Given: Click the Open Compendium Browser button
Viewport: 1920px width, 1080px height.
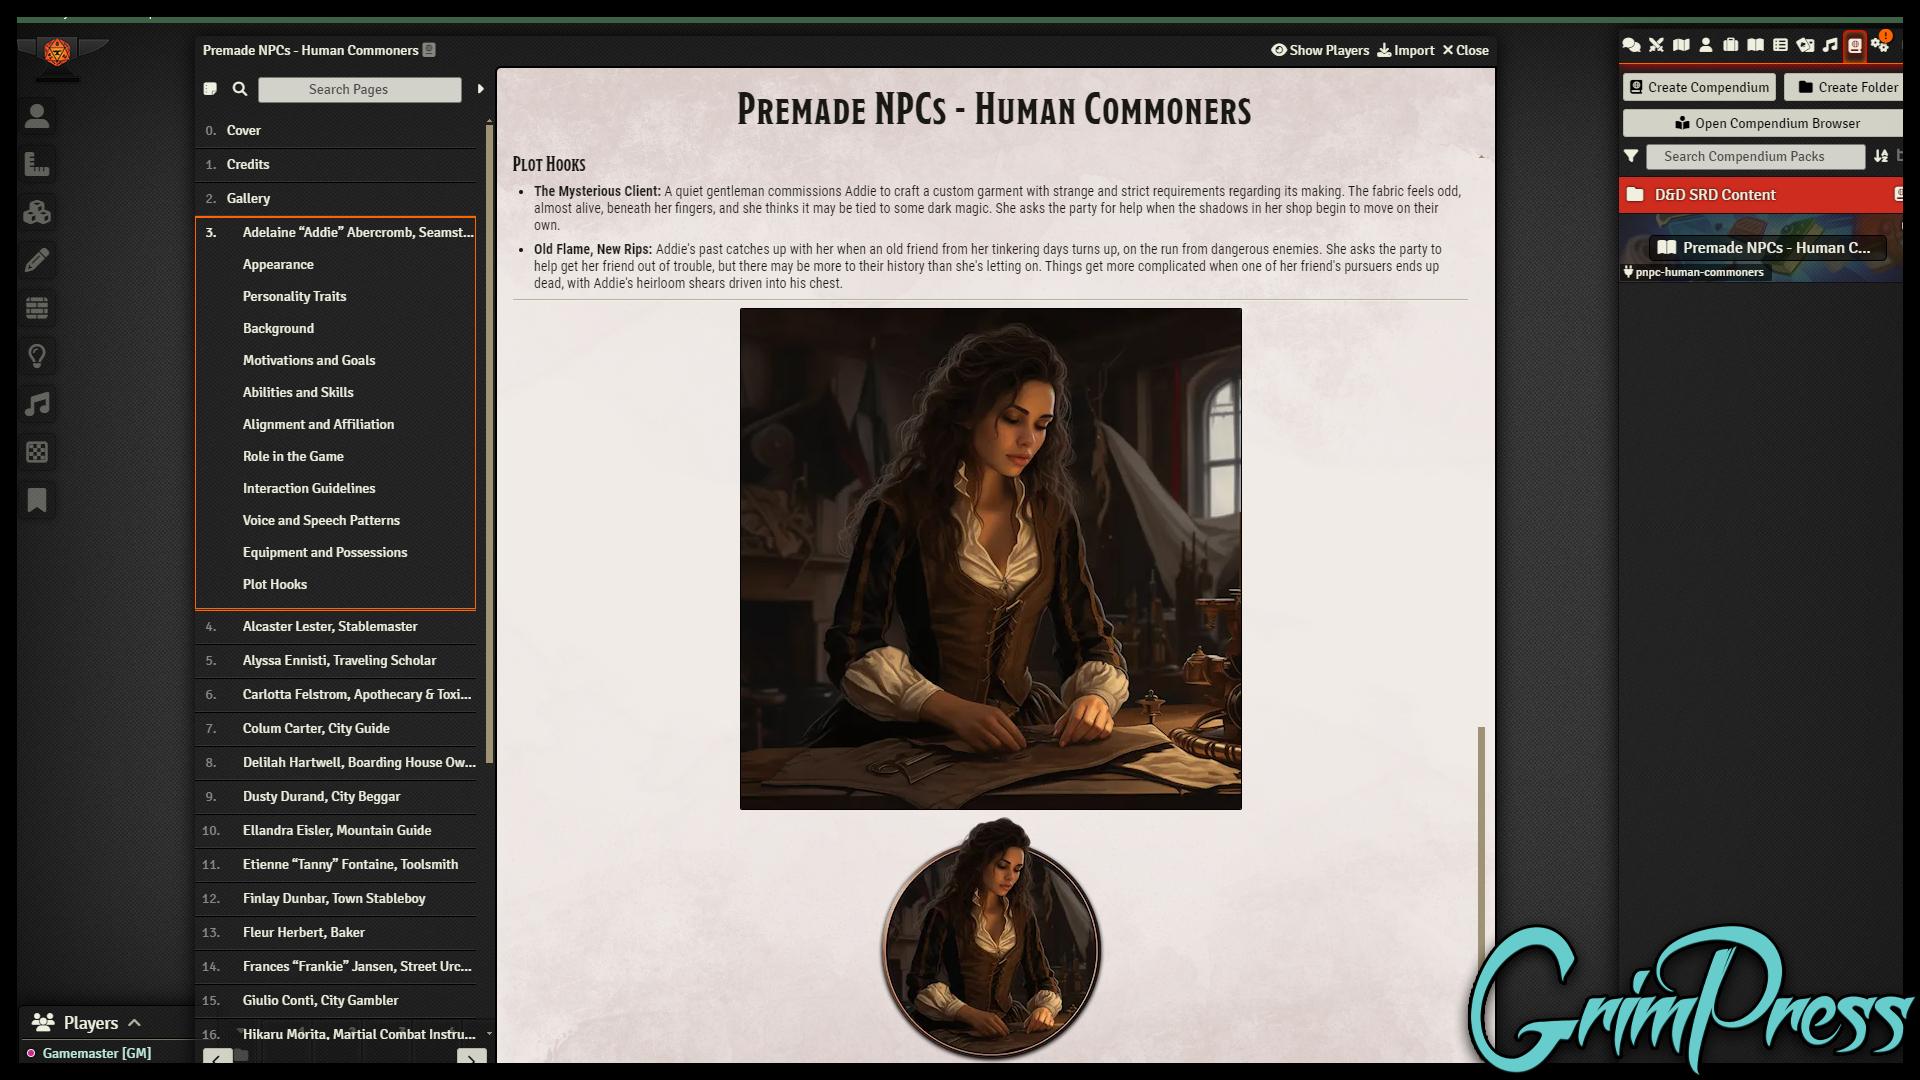Looking at the screenshot, I should 1766,123.
